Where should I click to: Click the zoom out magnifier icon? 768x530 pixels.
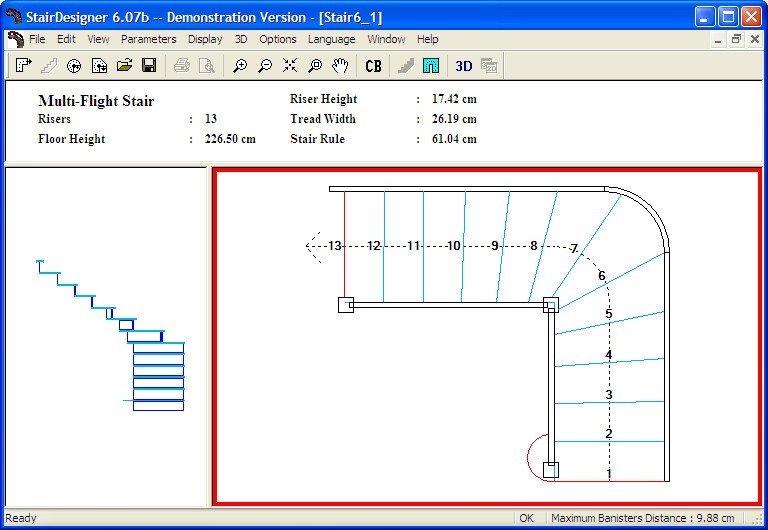pyautogui.click(x=265, y=66)
